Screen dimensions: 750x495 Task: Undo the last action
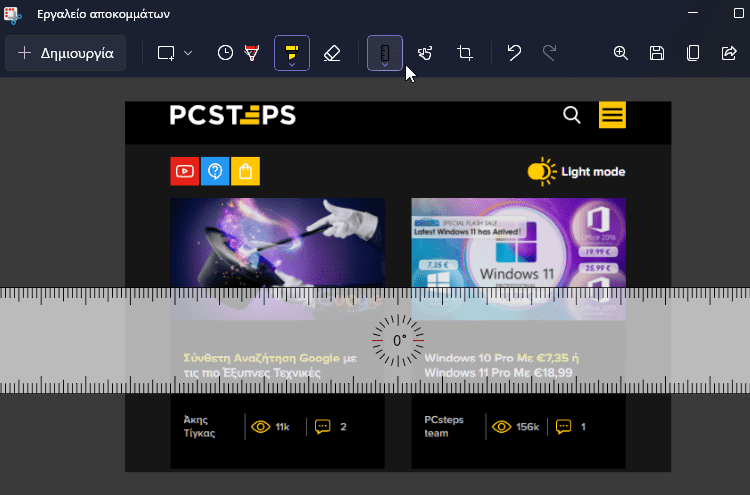[514, 53]
